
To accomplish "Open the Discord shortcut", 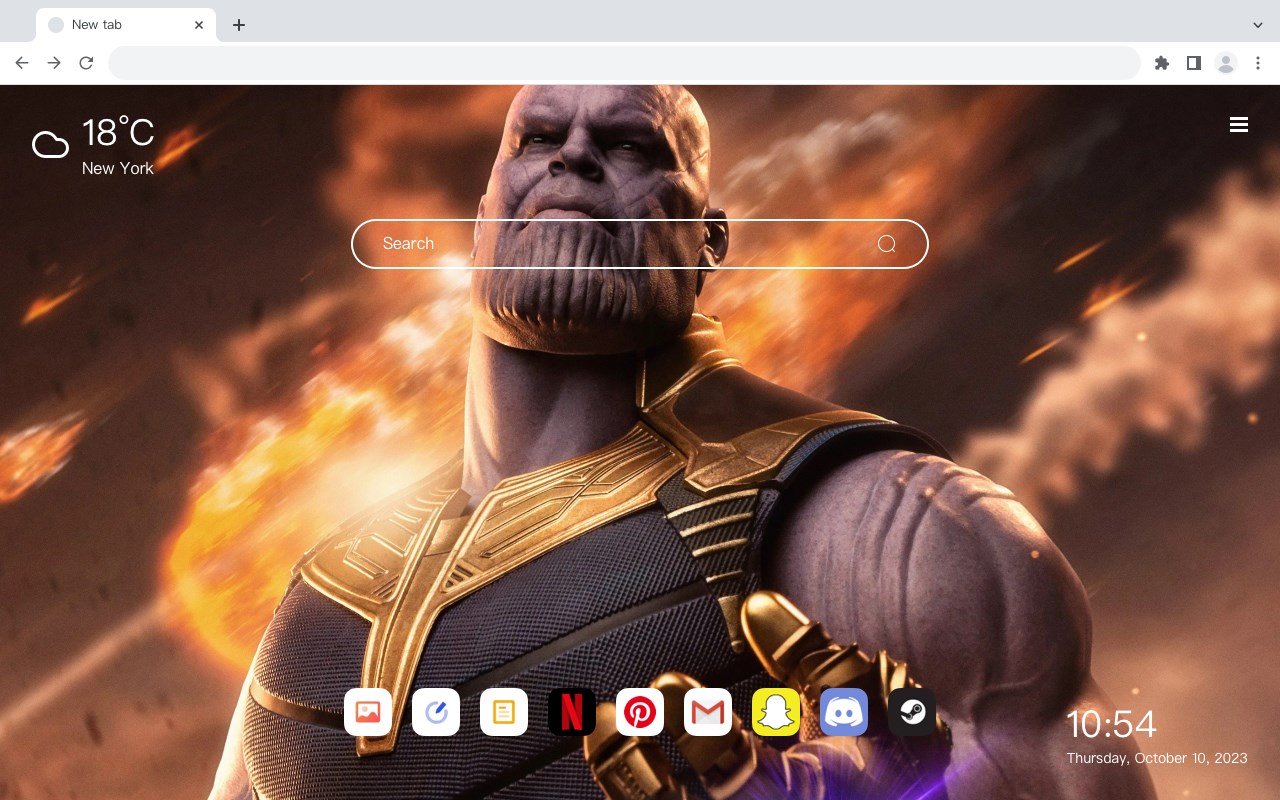I will (844, 712).
